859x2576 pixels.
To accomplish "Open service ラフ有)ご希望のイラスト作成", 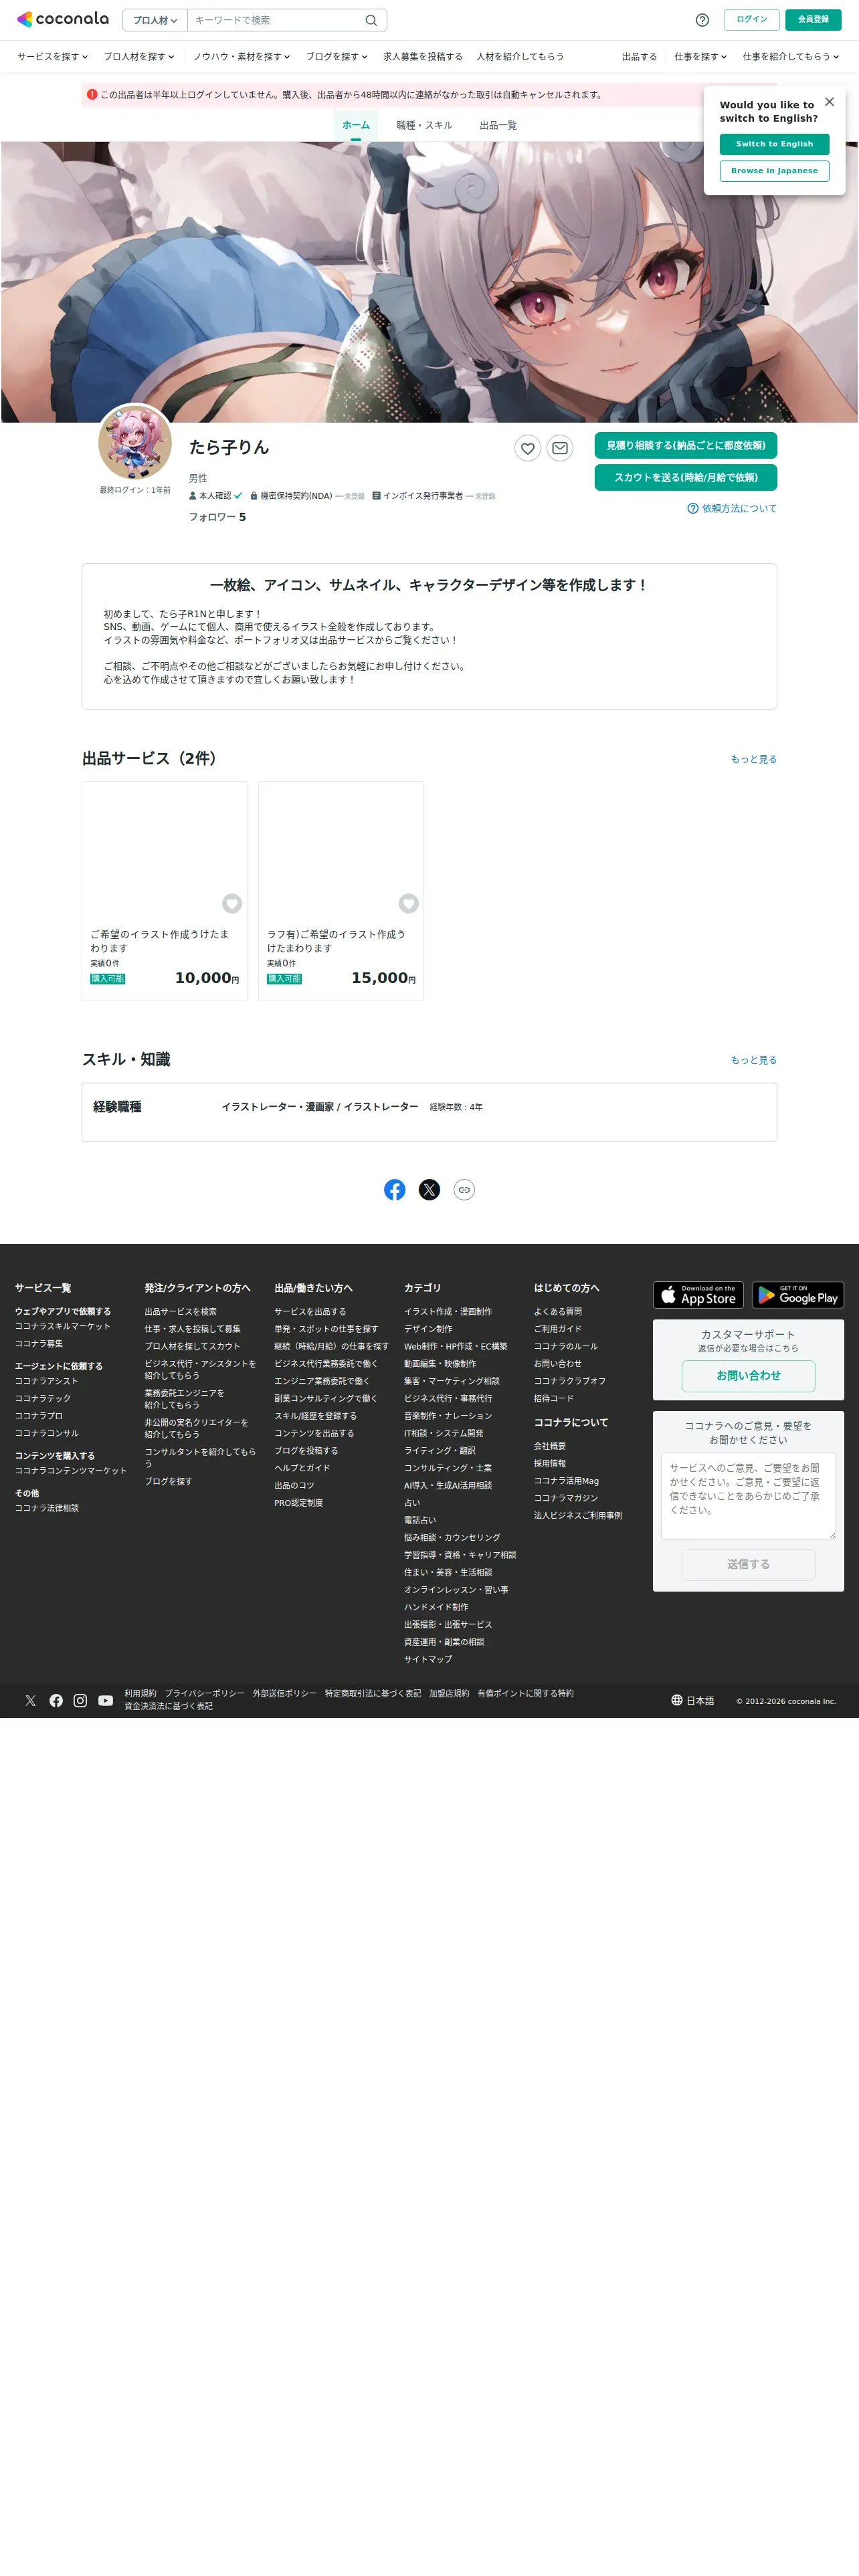I will point(336,941).
